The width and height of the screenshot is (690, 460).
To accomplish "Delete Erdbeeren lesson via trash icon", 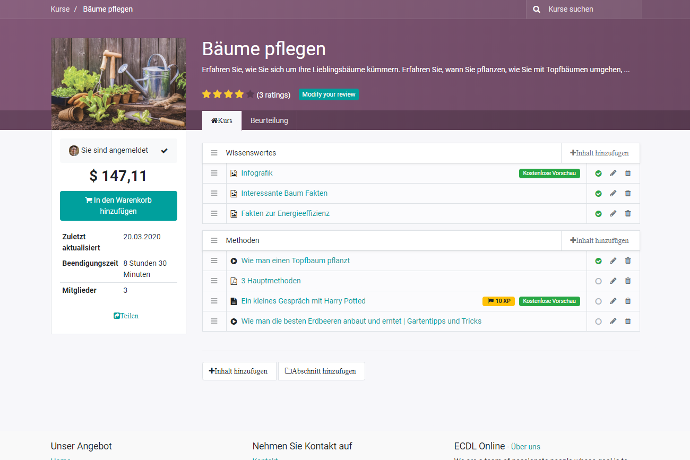I will [628, 321].
